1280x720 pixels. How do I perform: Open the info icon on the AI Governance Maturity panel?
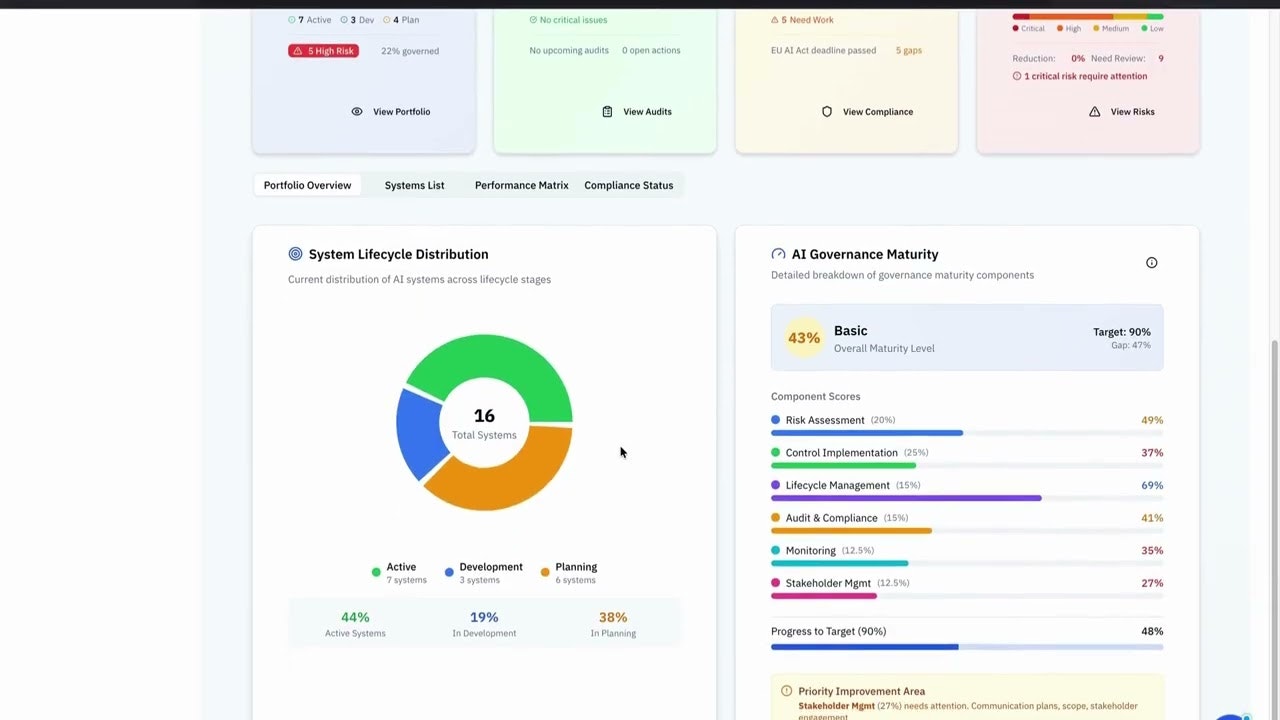pos(1151,262)
